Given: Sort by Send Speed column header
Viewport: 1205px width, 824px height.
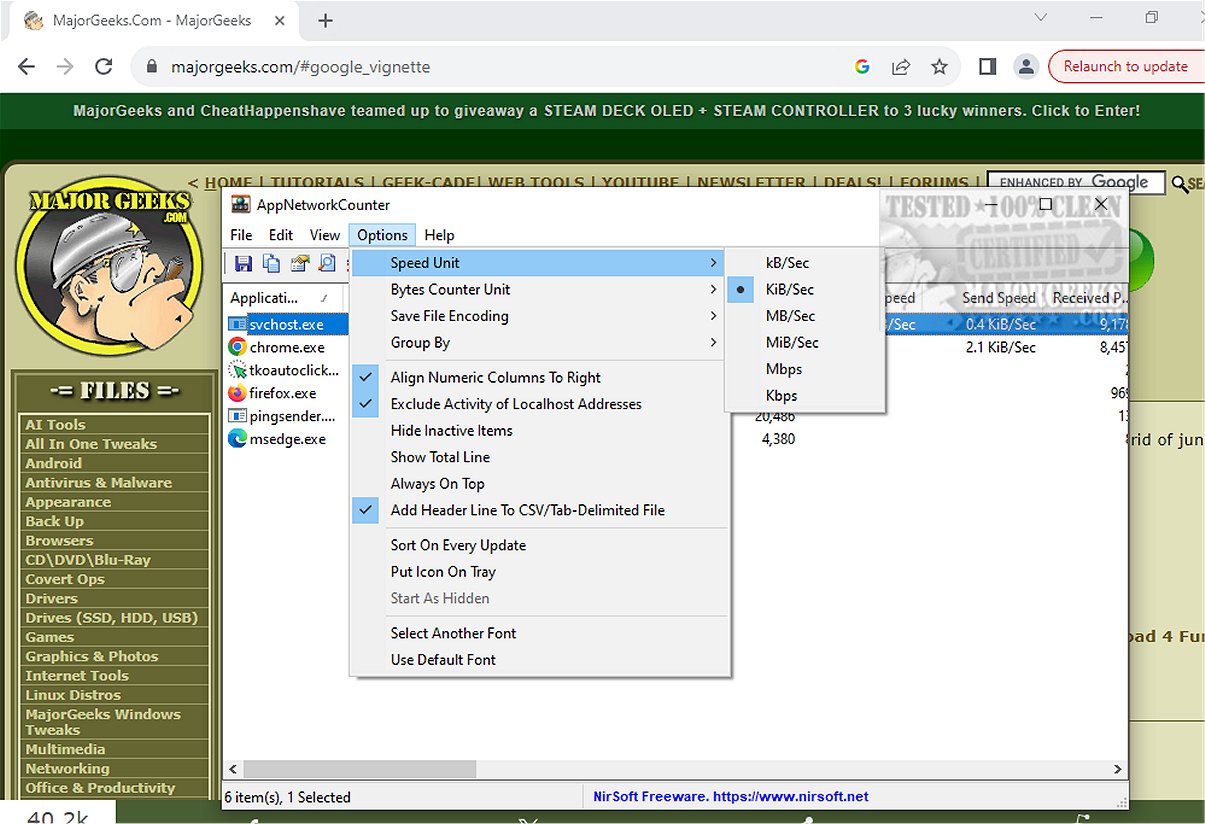Looking at the screenshot, I should 998,298.
